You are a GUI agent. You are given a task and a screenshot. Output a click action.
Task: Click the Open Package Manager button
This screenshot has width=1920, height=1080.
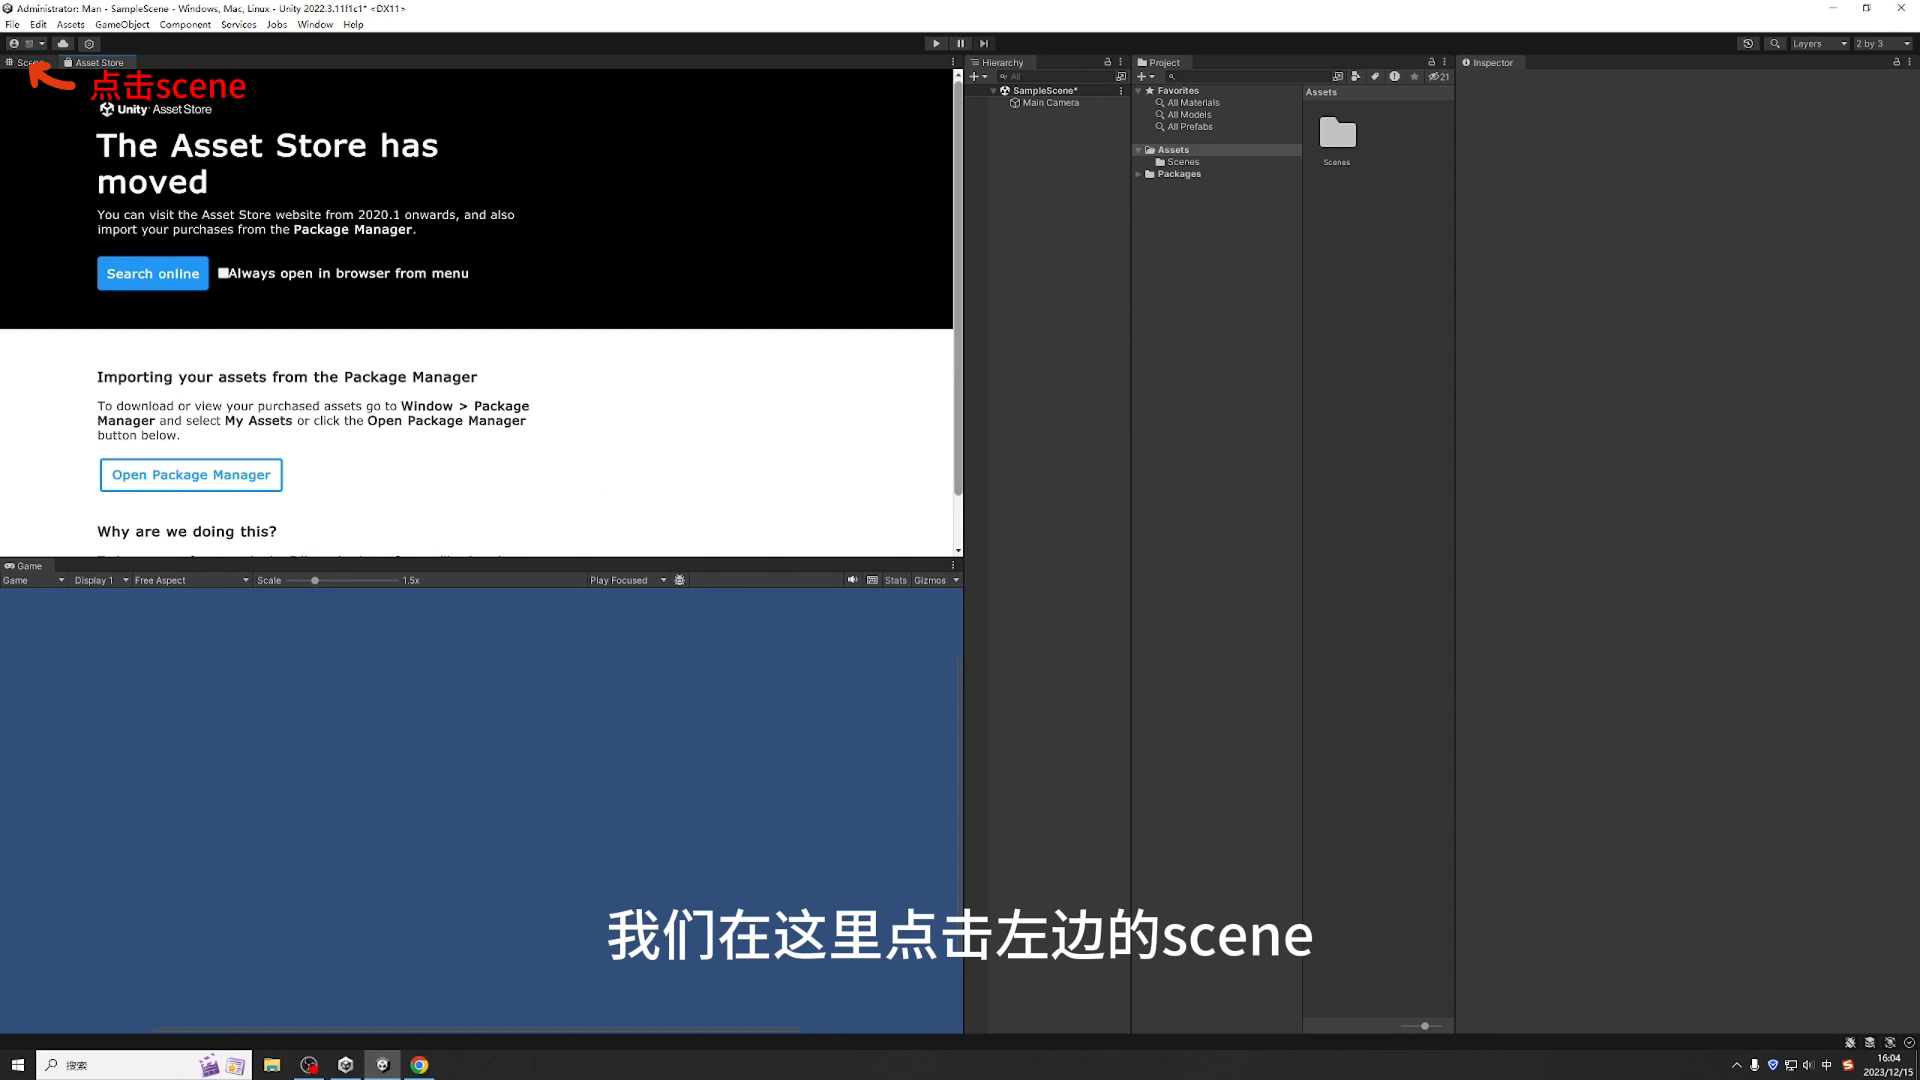point(190,474)
